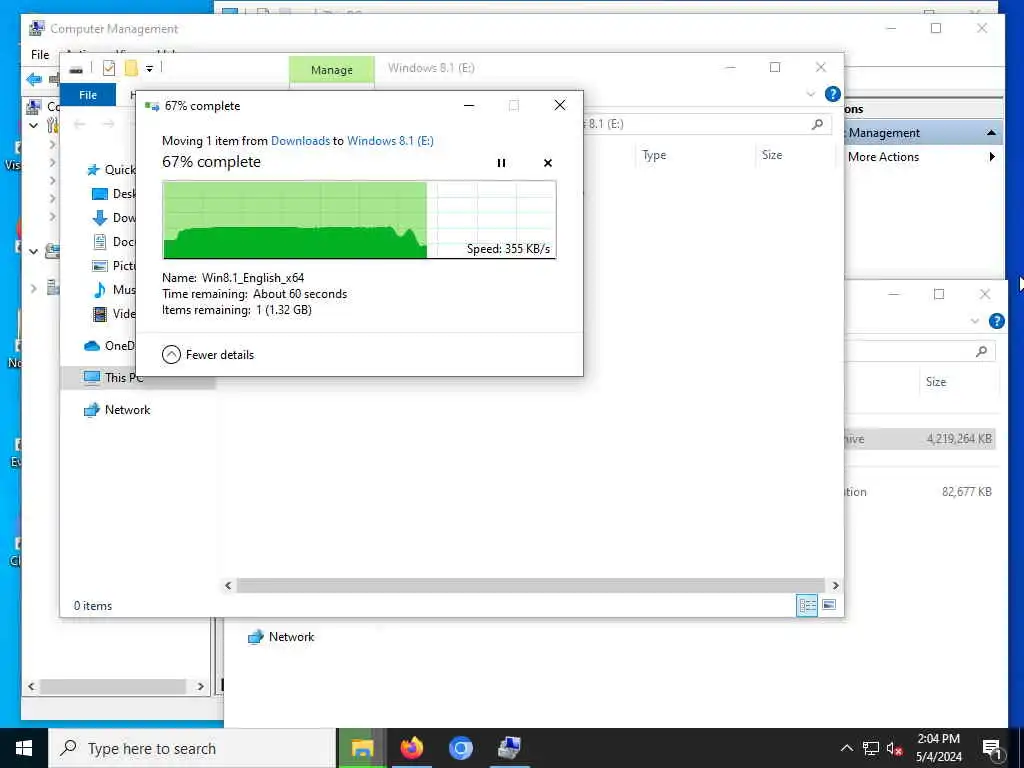Sort by the Type column header

click(654, 155)
